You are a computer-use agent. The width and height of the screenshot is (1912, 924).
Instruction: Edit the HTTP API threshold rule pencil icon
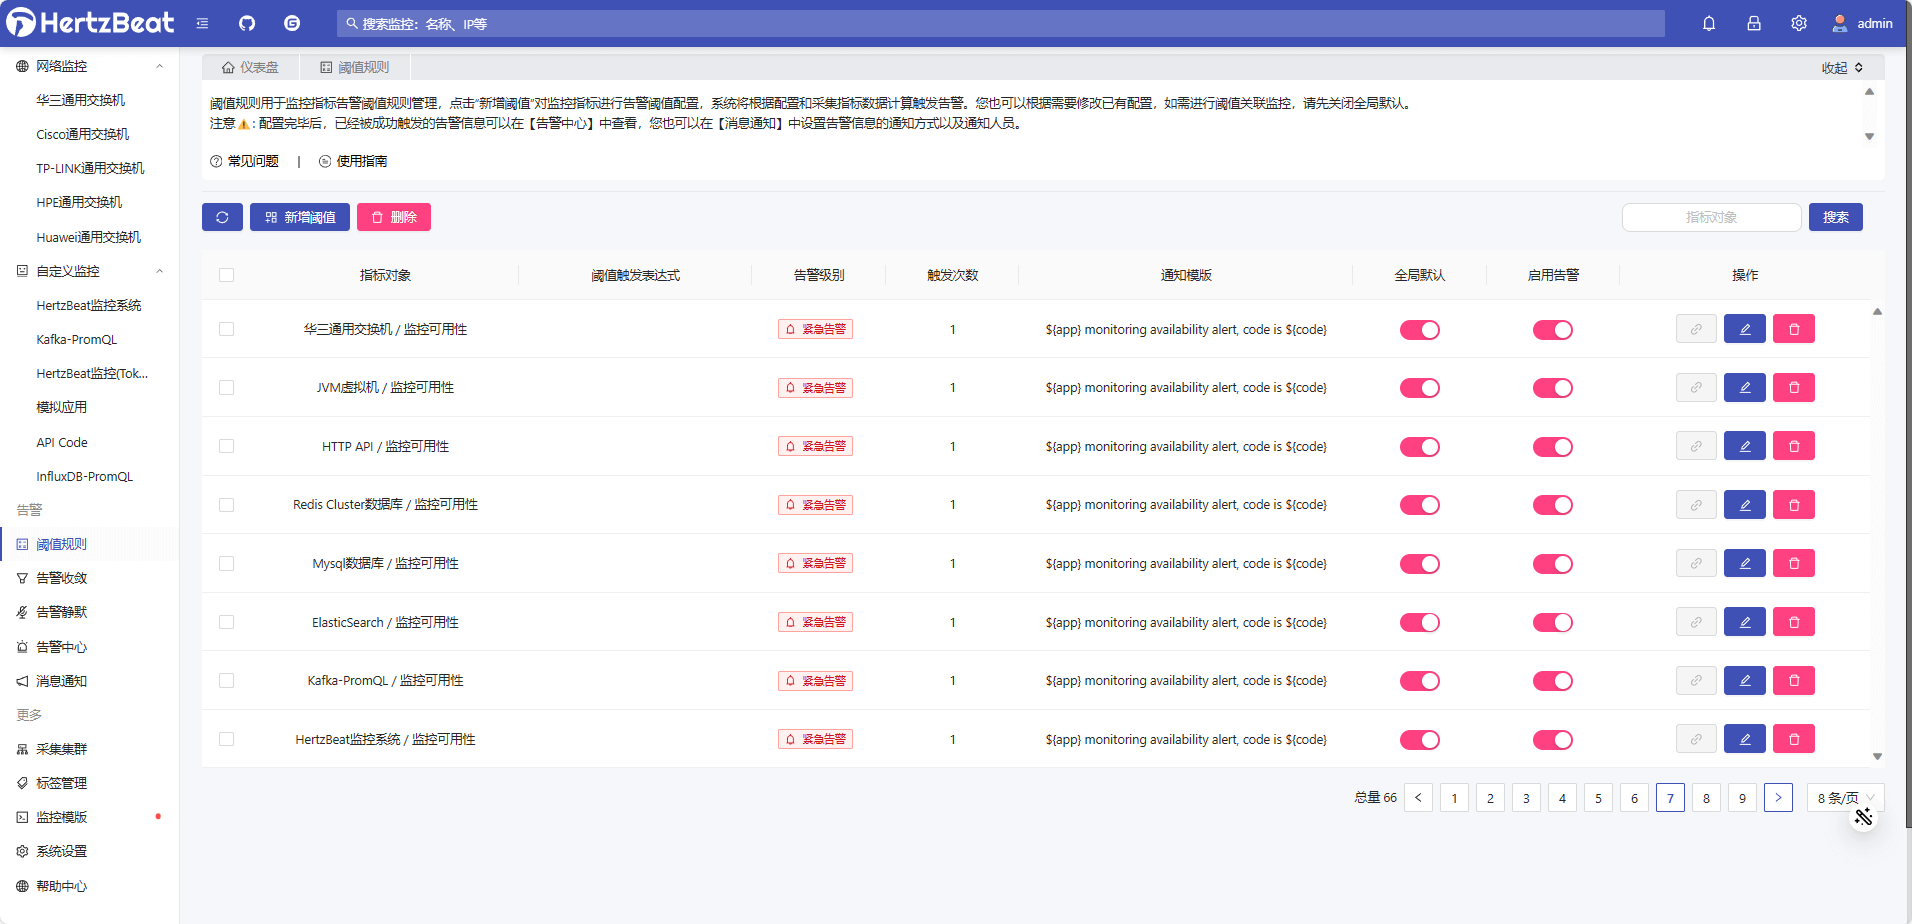click(x=1744, y=445)
